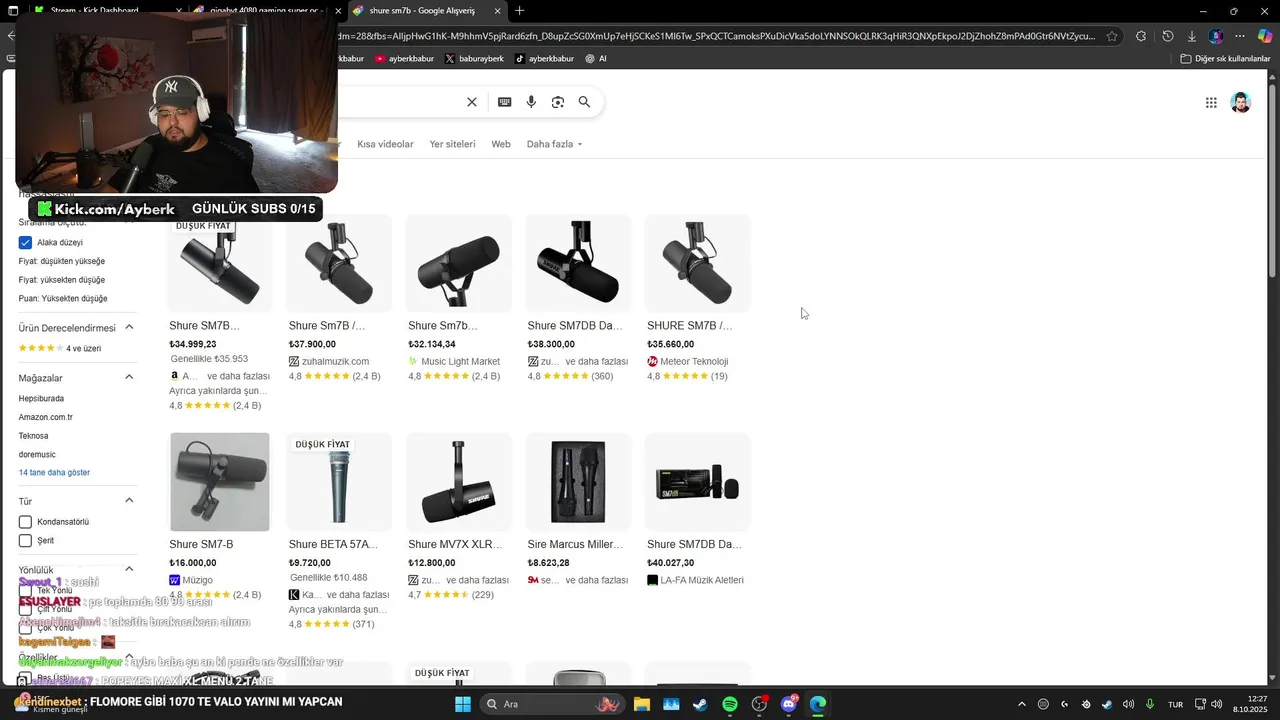Open the on-screen keyboard input tool
This screenshot has height=720, width=1280.
click(504, 102)
